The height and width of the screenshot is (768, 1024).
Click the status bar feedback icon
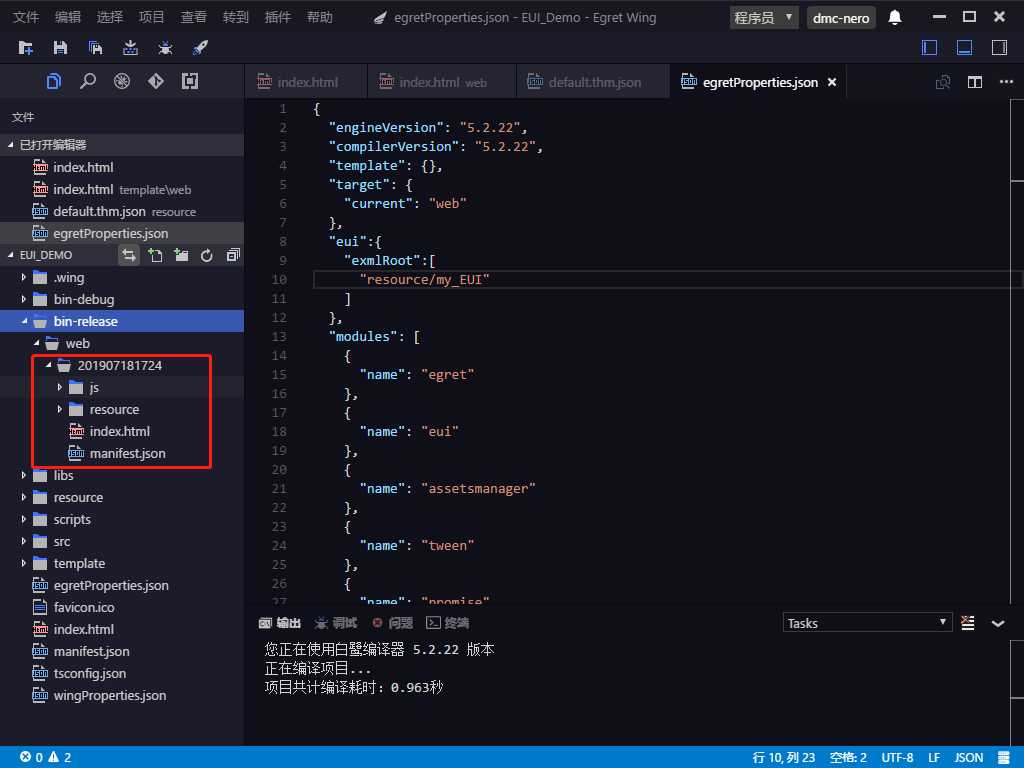(x=1004, y=758)
